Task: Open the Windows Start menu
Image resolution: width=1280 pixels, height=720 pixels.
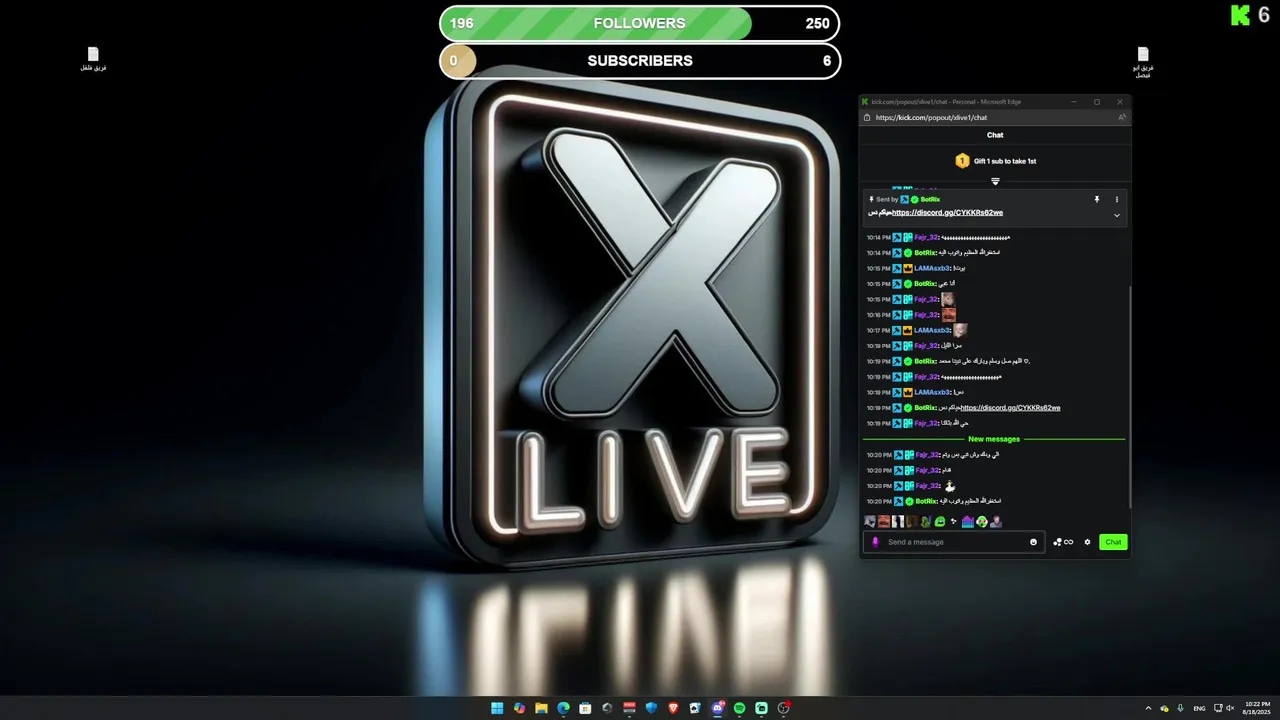Action: [x=497, y=708]
